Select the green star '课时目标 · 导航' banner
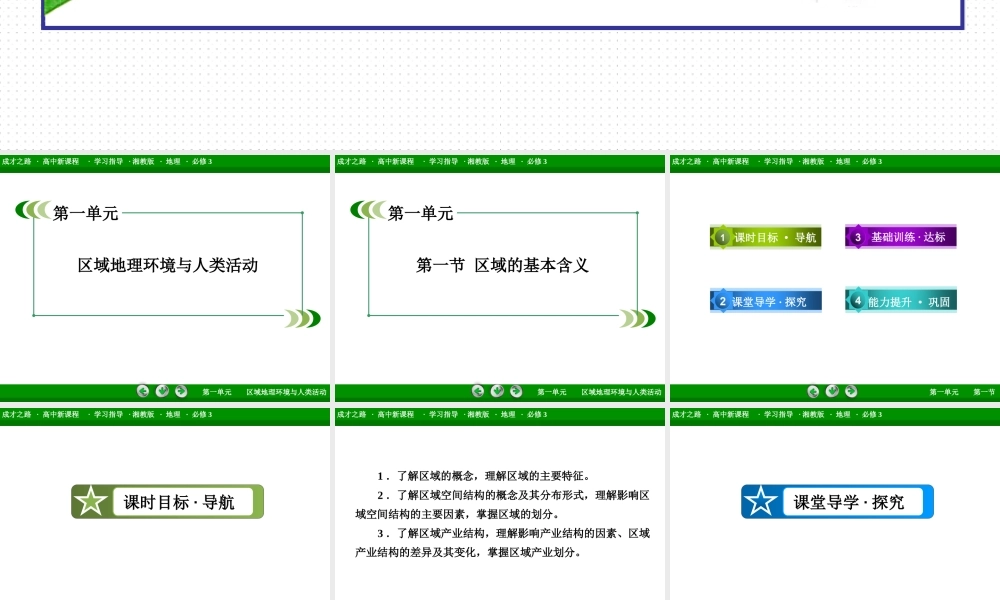Image resolution: width=1000 pixels, height=600 pixels. tap(167, 502)
